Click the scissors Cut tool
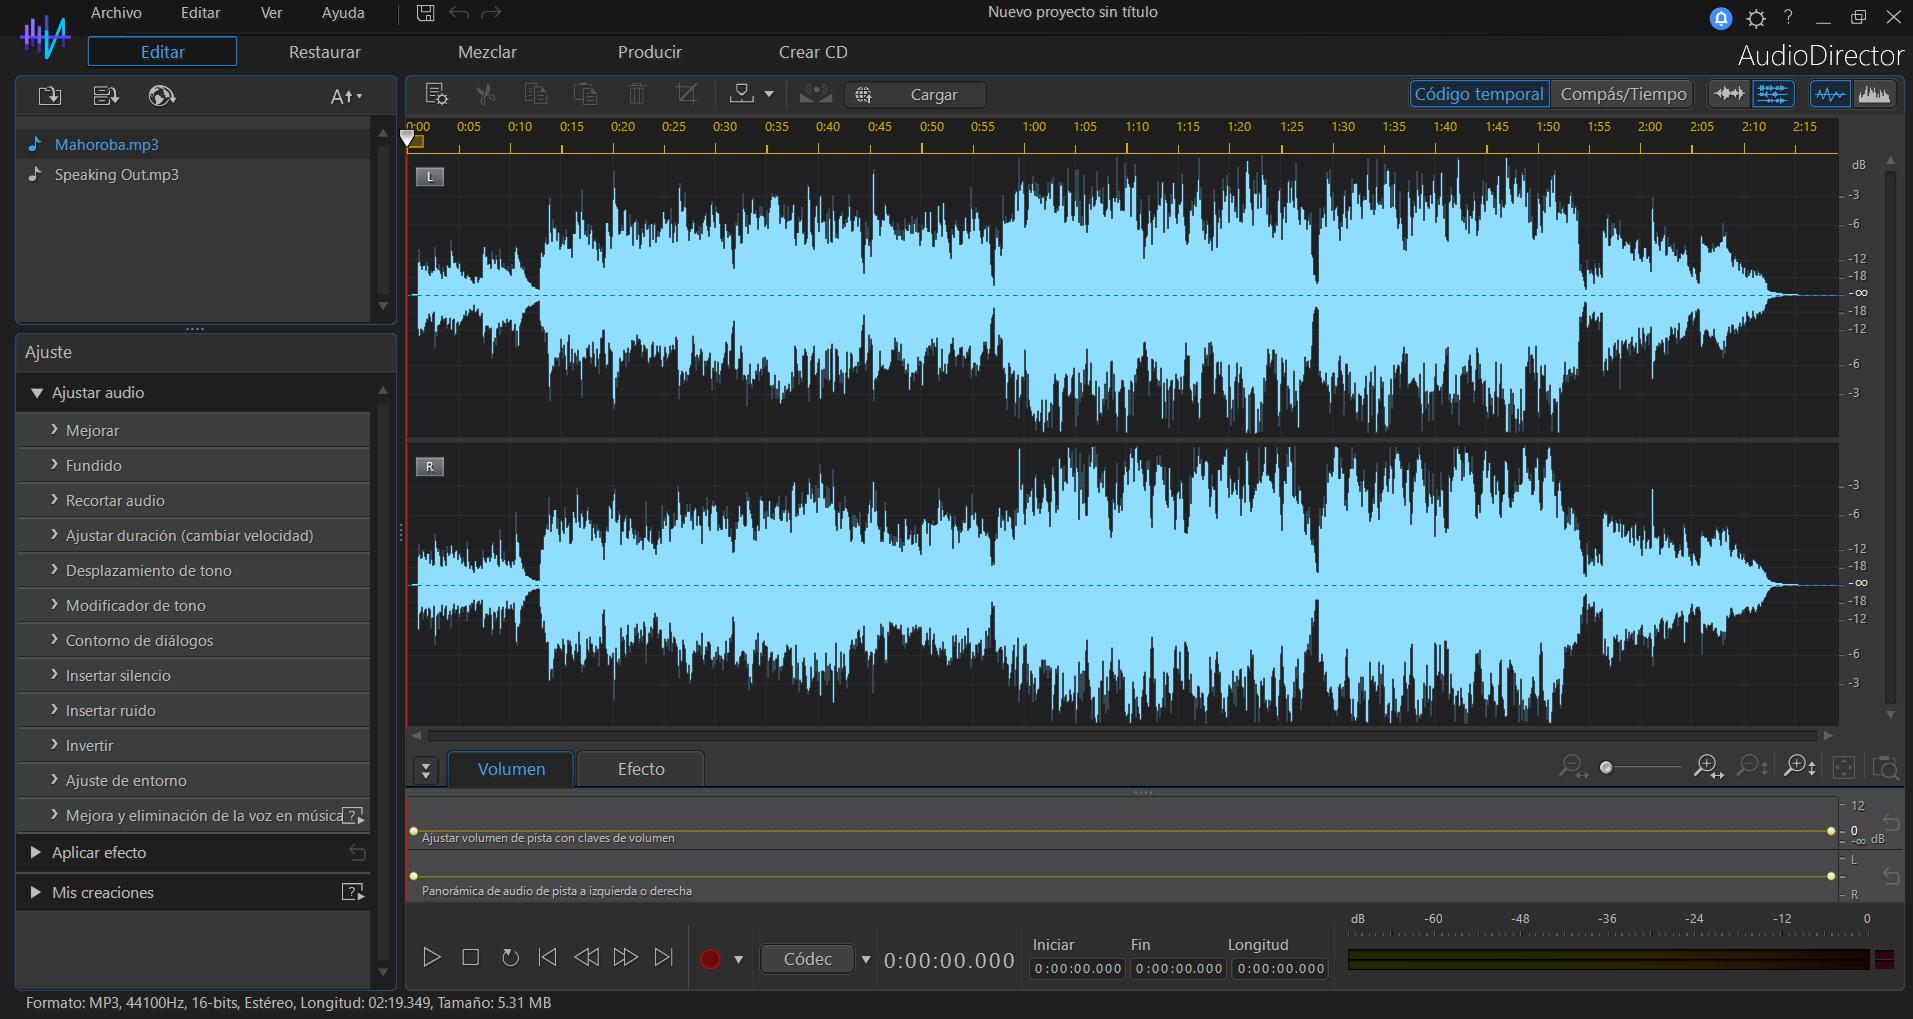The image size is (1913, 1019). (x=486, y=94)
